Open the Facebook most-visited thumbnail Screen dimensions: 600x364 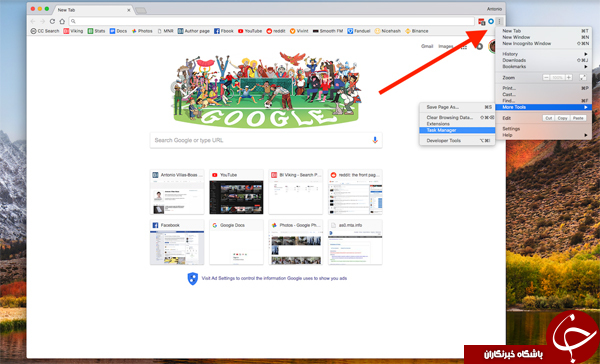[177, 242]
